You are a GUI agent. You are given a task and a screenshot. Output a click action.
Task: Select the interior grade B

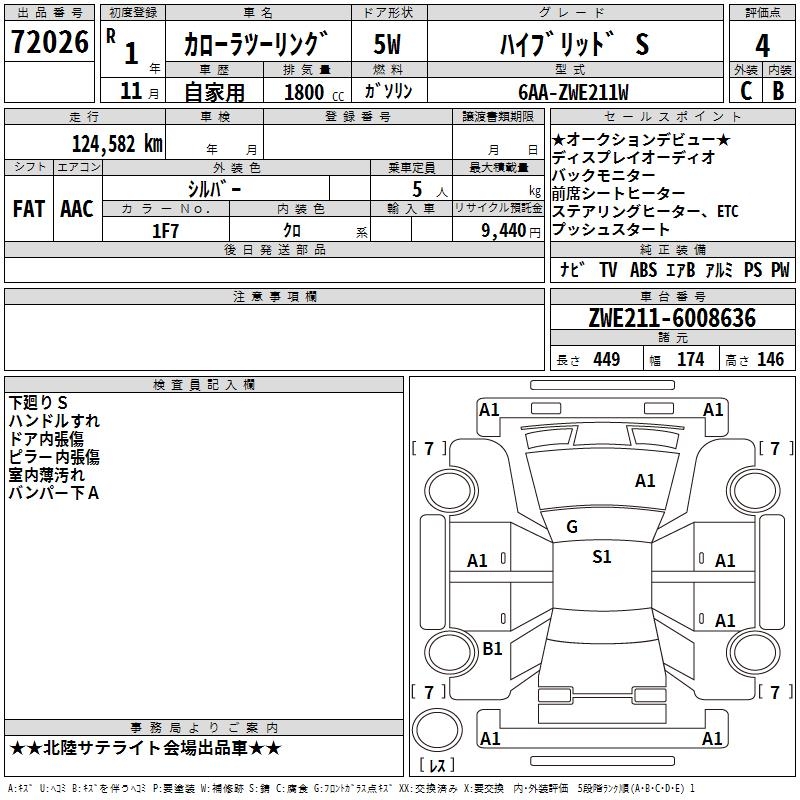point(778,91)
